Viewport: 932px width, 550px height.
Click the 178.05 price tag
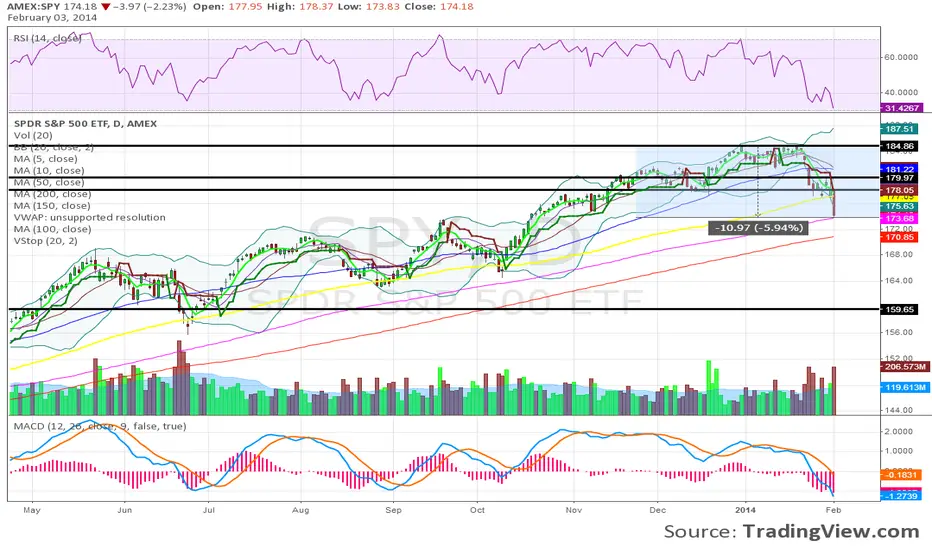[899, 190]
